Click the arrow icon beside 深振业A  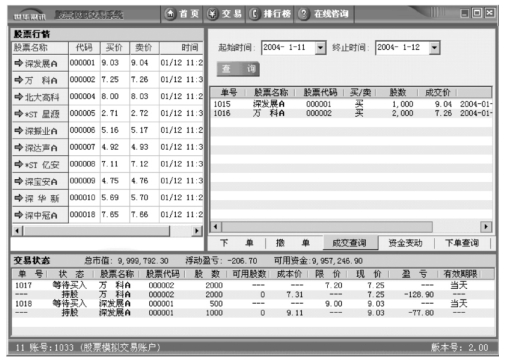[19, 130]
